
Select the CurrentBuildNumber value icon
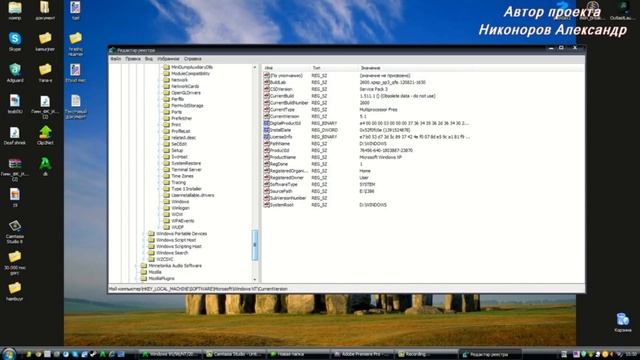tap(267, 103)
